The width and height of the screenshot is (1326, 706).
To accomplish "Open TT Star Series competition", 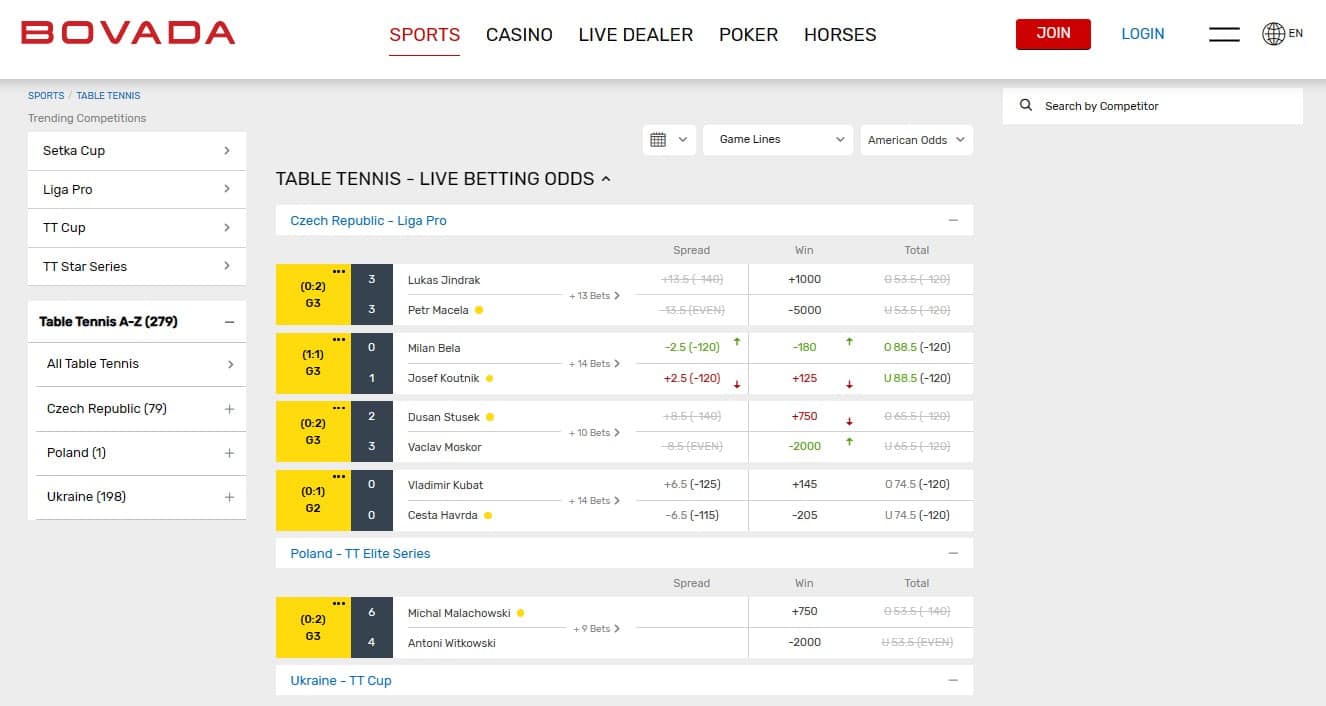I will 137,267.
